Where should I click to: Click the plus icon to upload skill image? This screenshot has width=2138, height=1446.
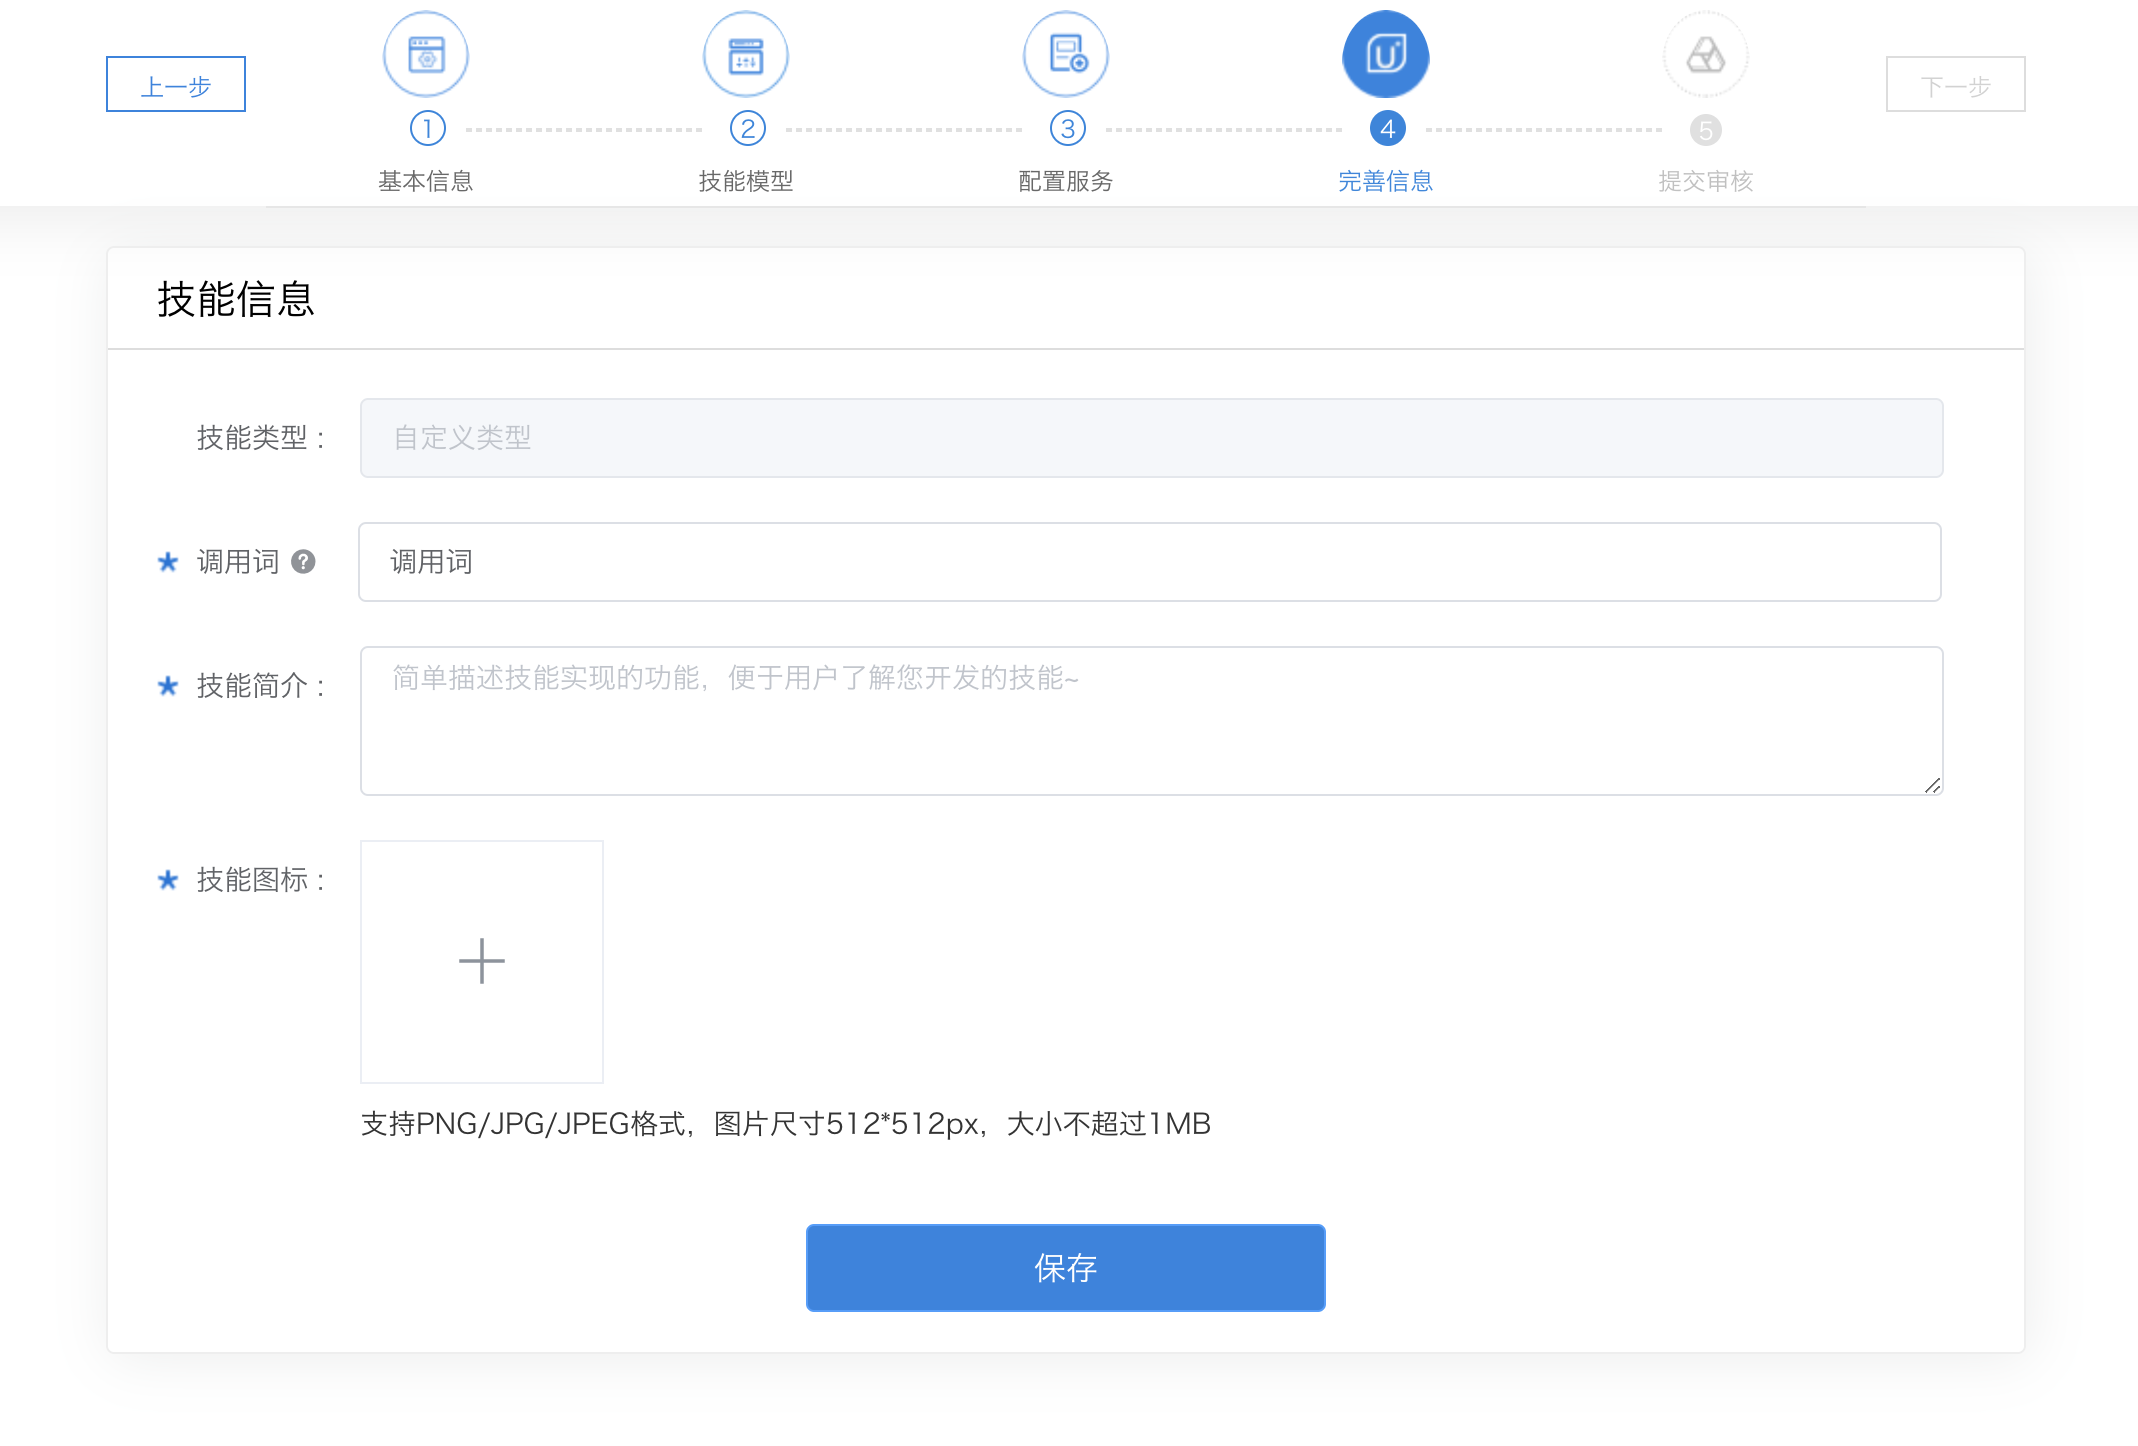coord(482,961)
